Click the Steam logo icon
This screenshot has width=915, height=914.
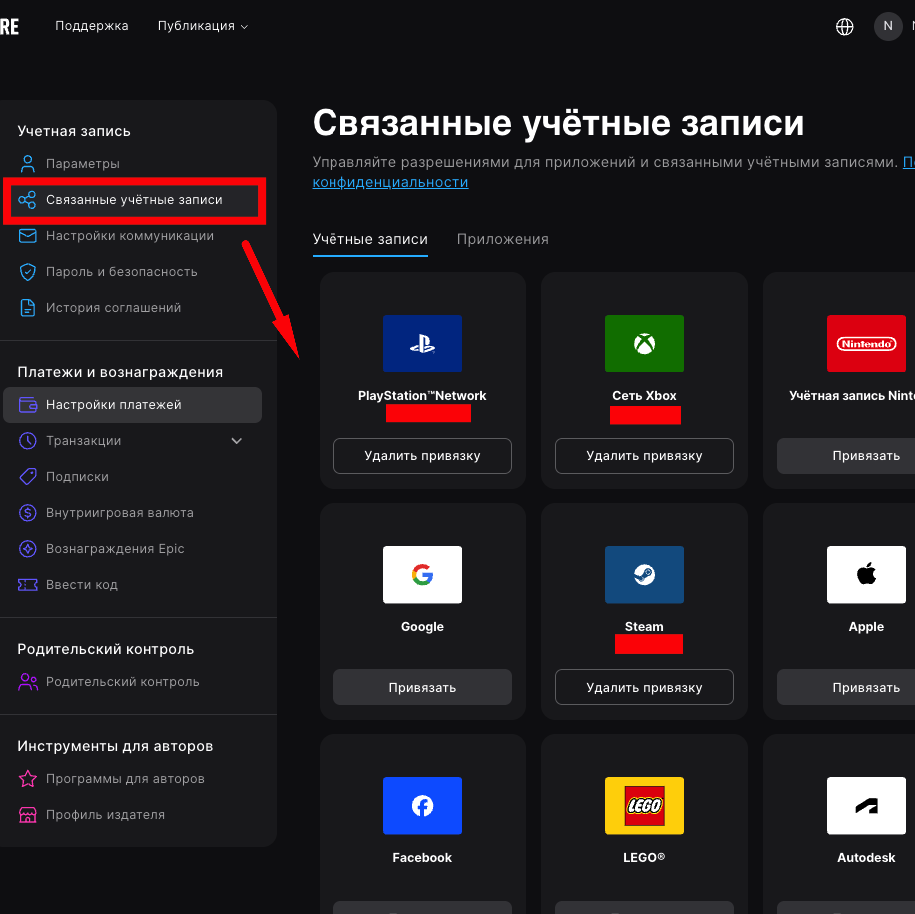click(644, 575)
